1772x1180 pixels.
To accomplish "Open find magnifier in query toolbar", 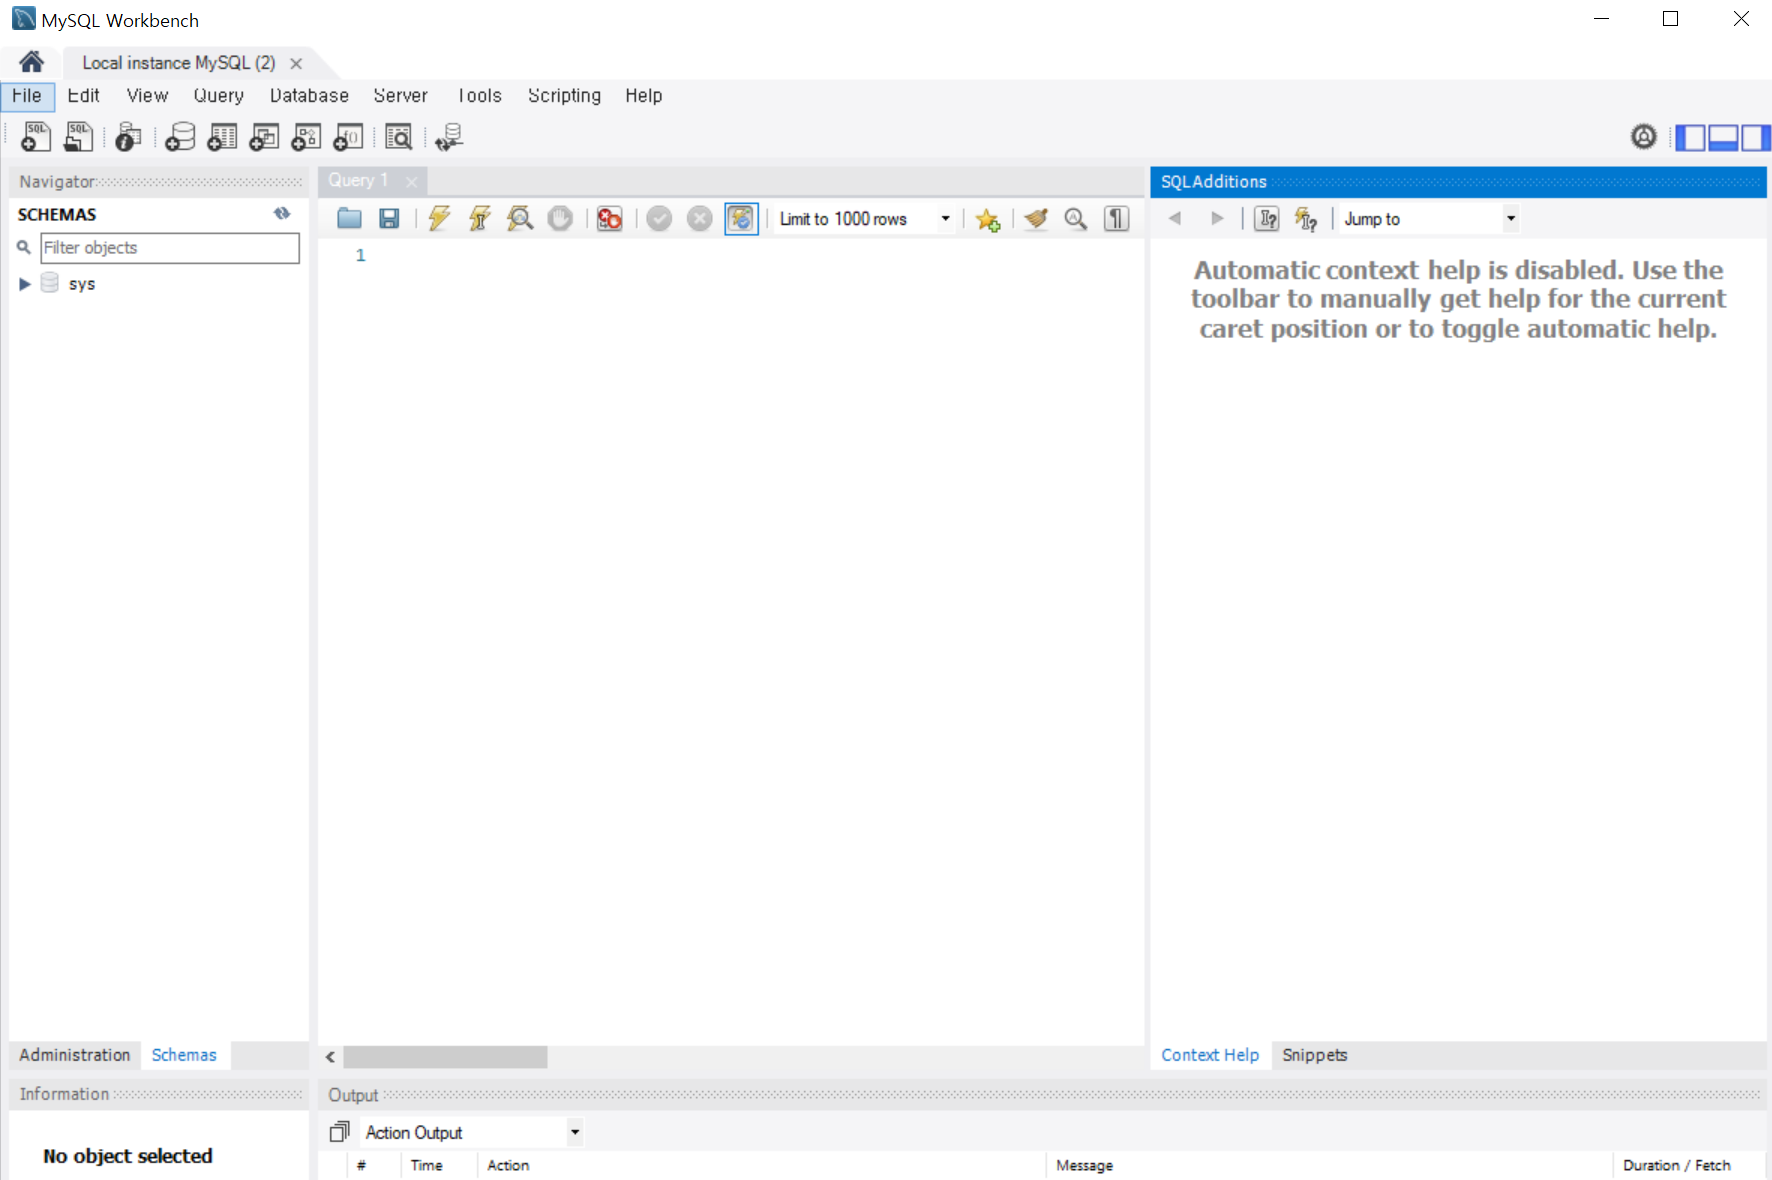I will 1076,218.
